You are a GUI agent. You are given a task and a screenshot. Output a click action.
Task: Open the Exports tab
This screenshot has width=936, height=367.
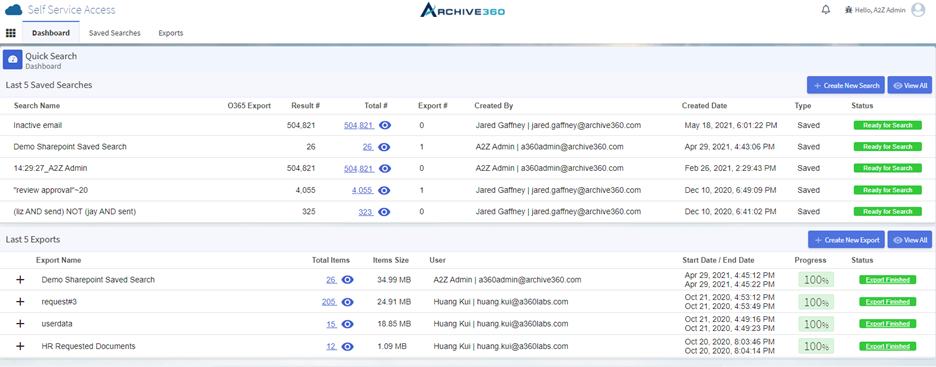click(171, 33)
